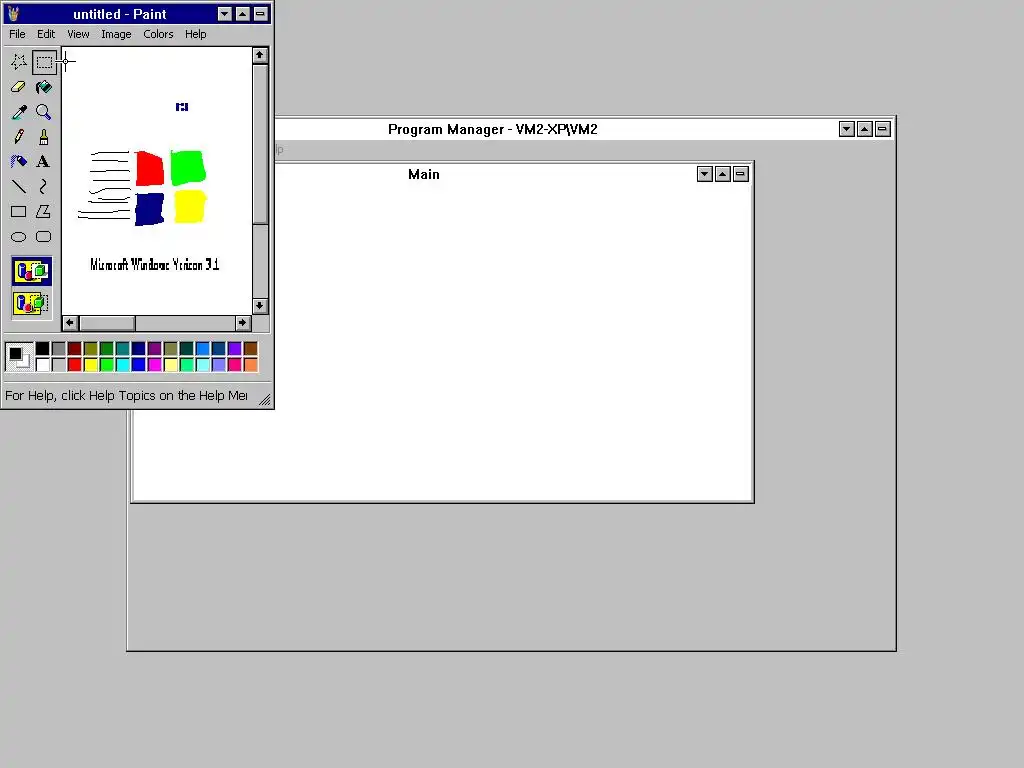Image resolution: width=1024 pixels, height=768 pixels.
Task: Choose the rectangular Select tool
Action: (x=44, y=62)
